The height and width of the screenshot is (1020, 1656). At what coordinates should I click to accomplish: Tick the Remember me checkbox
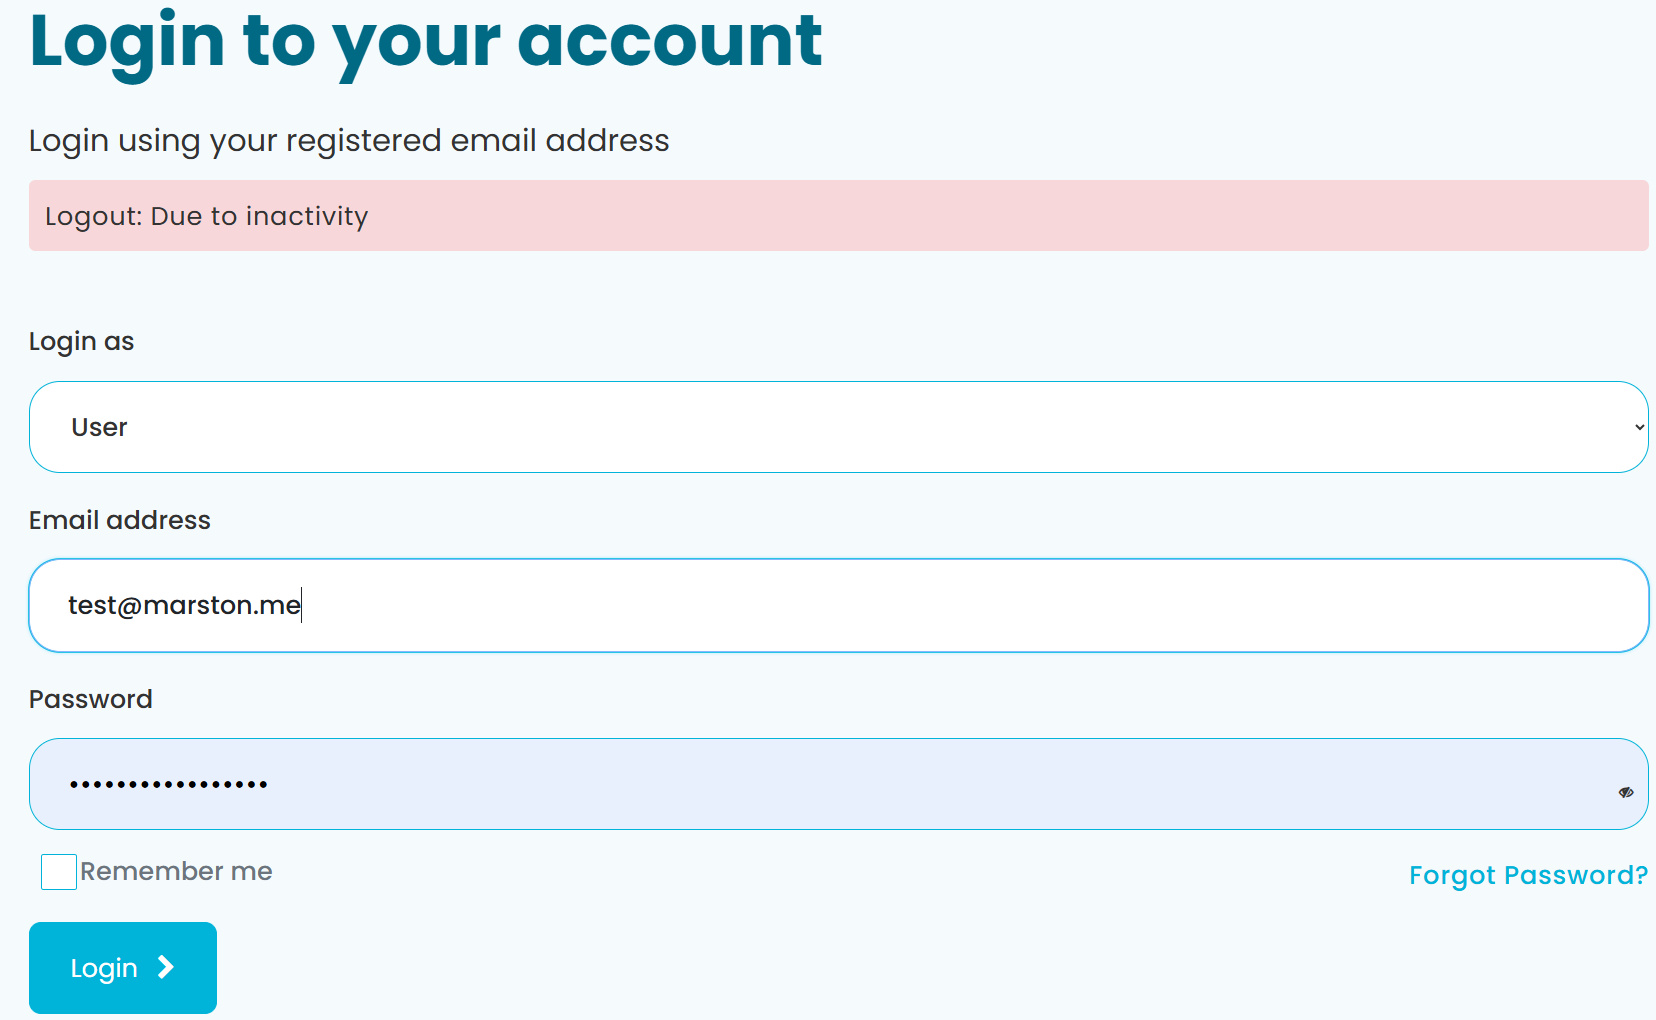coord(59,872)
